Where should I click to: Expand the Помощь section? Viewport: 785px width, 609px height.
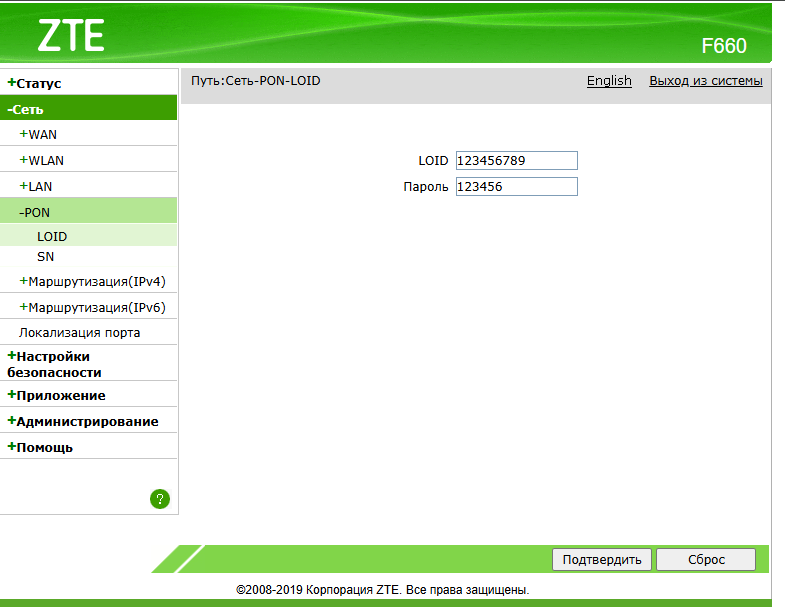pos(40,447)
